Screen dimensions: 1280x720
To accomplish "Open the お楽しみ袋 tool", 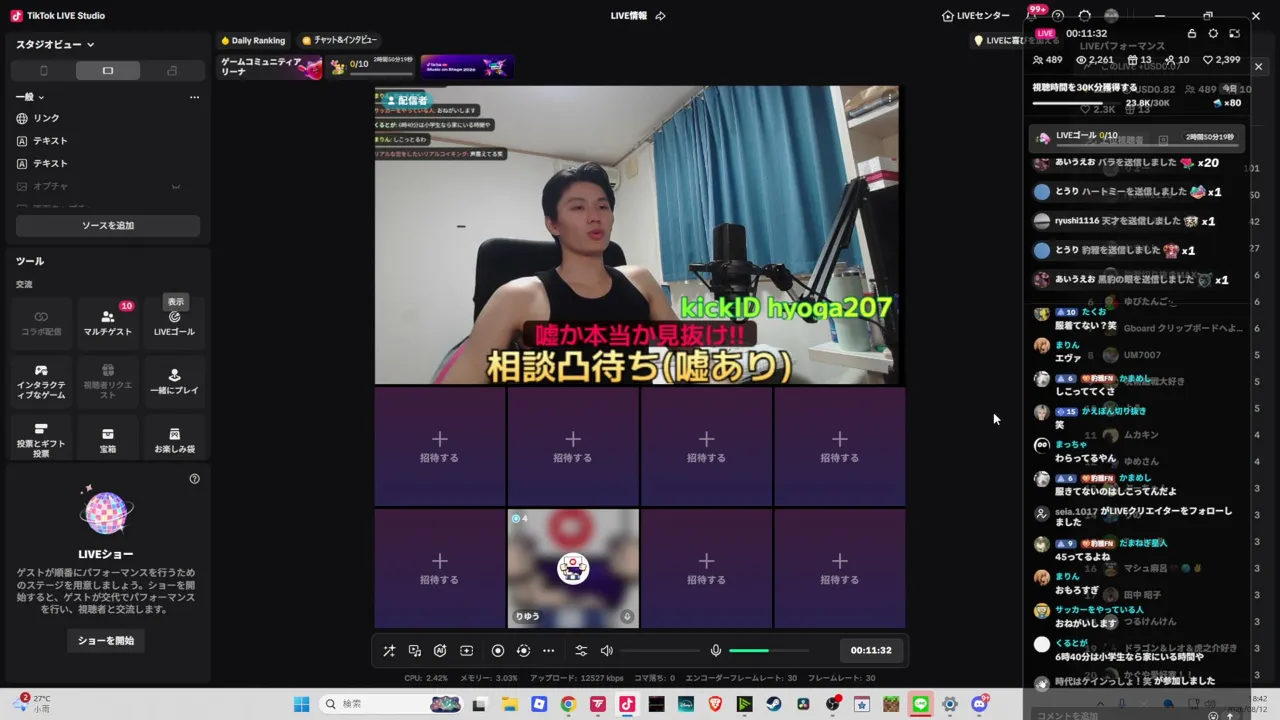I will 174,440.
